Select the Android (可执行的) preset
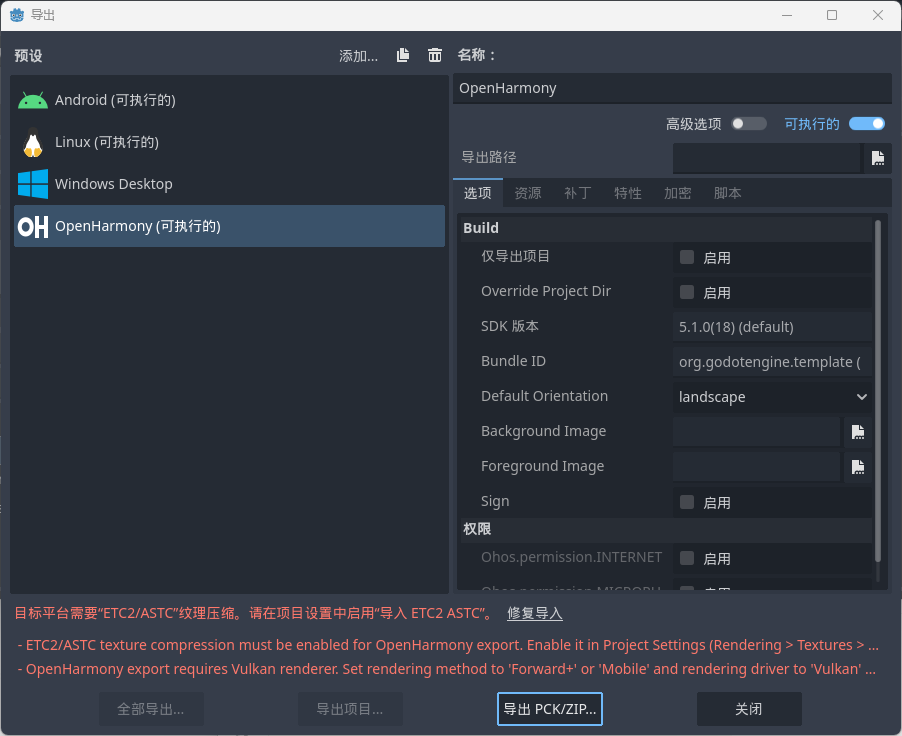The image size is (902, 736). pyautogui.click(x=230, y=100)
